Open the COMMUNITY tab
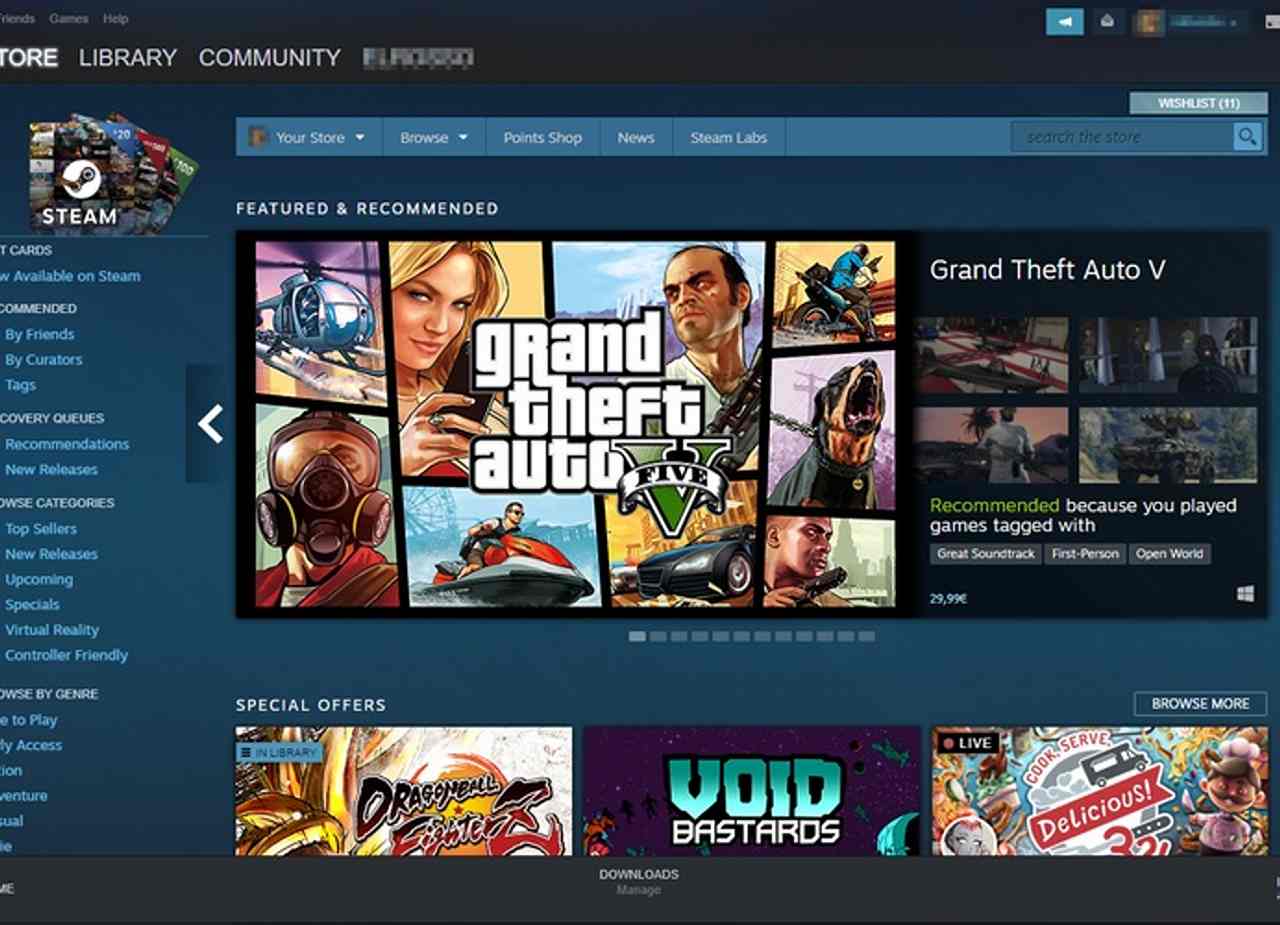Image resolution: width=1280 pixels, height=925 pixels. [269, 58]
